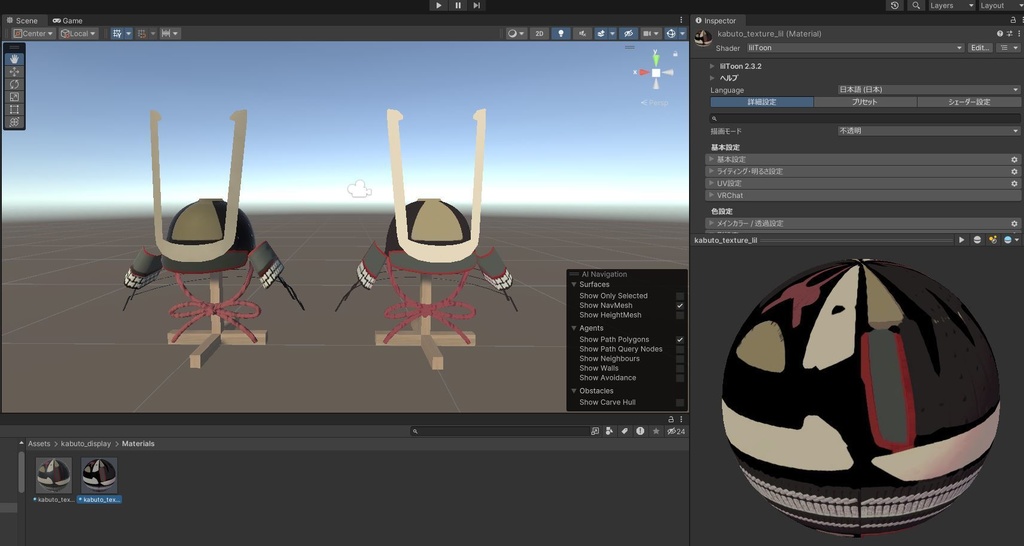Click the global search magnifier icon

[916, 5]
